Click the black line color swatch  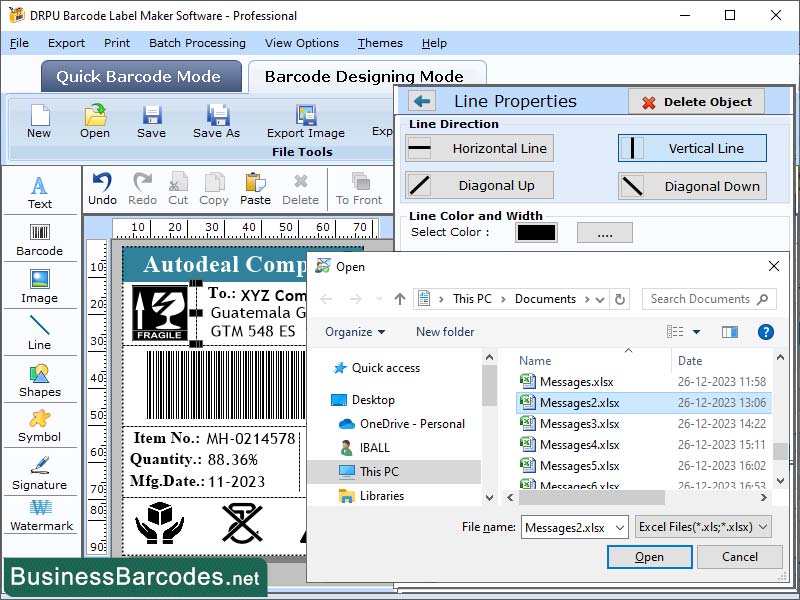point(536,231)
